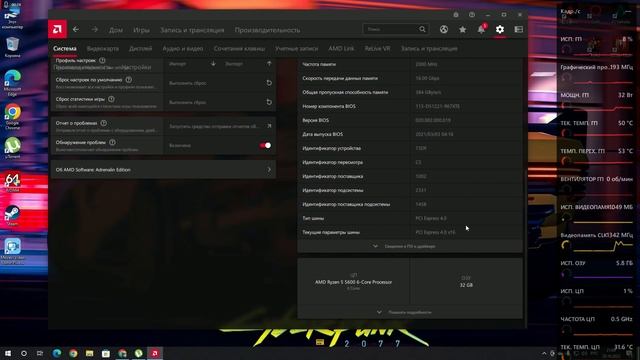Screen dimensions: 640x360
Task: Click the search input field
Action: (391, 29)
